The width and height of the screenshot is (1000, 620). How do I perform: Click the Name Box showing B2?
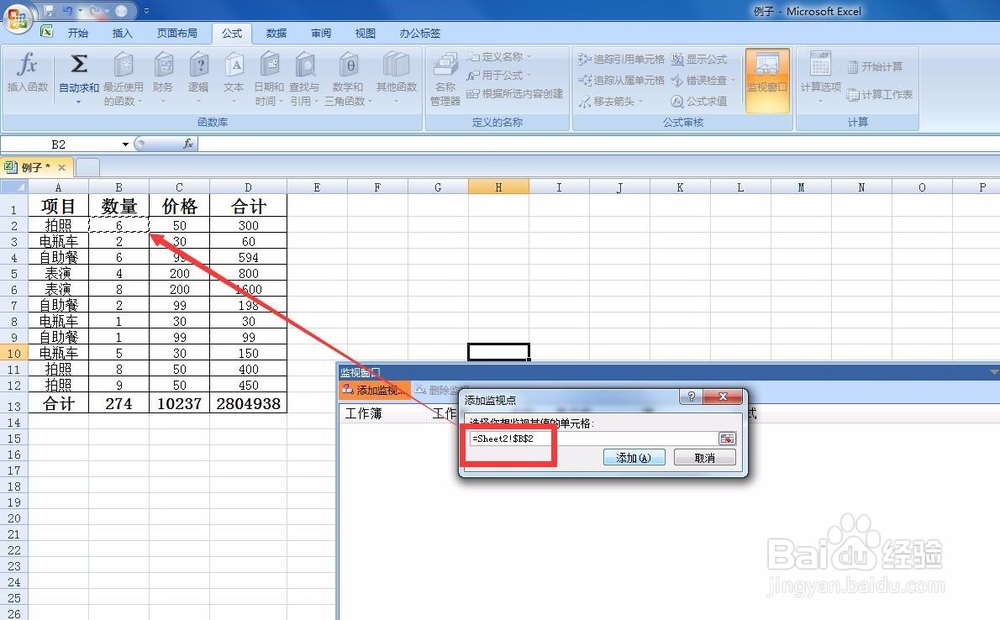pyautogui.click(x=59, y=144)
